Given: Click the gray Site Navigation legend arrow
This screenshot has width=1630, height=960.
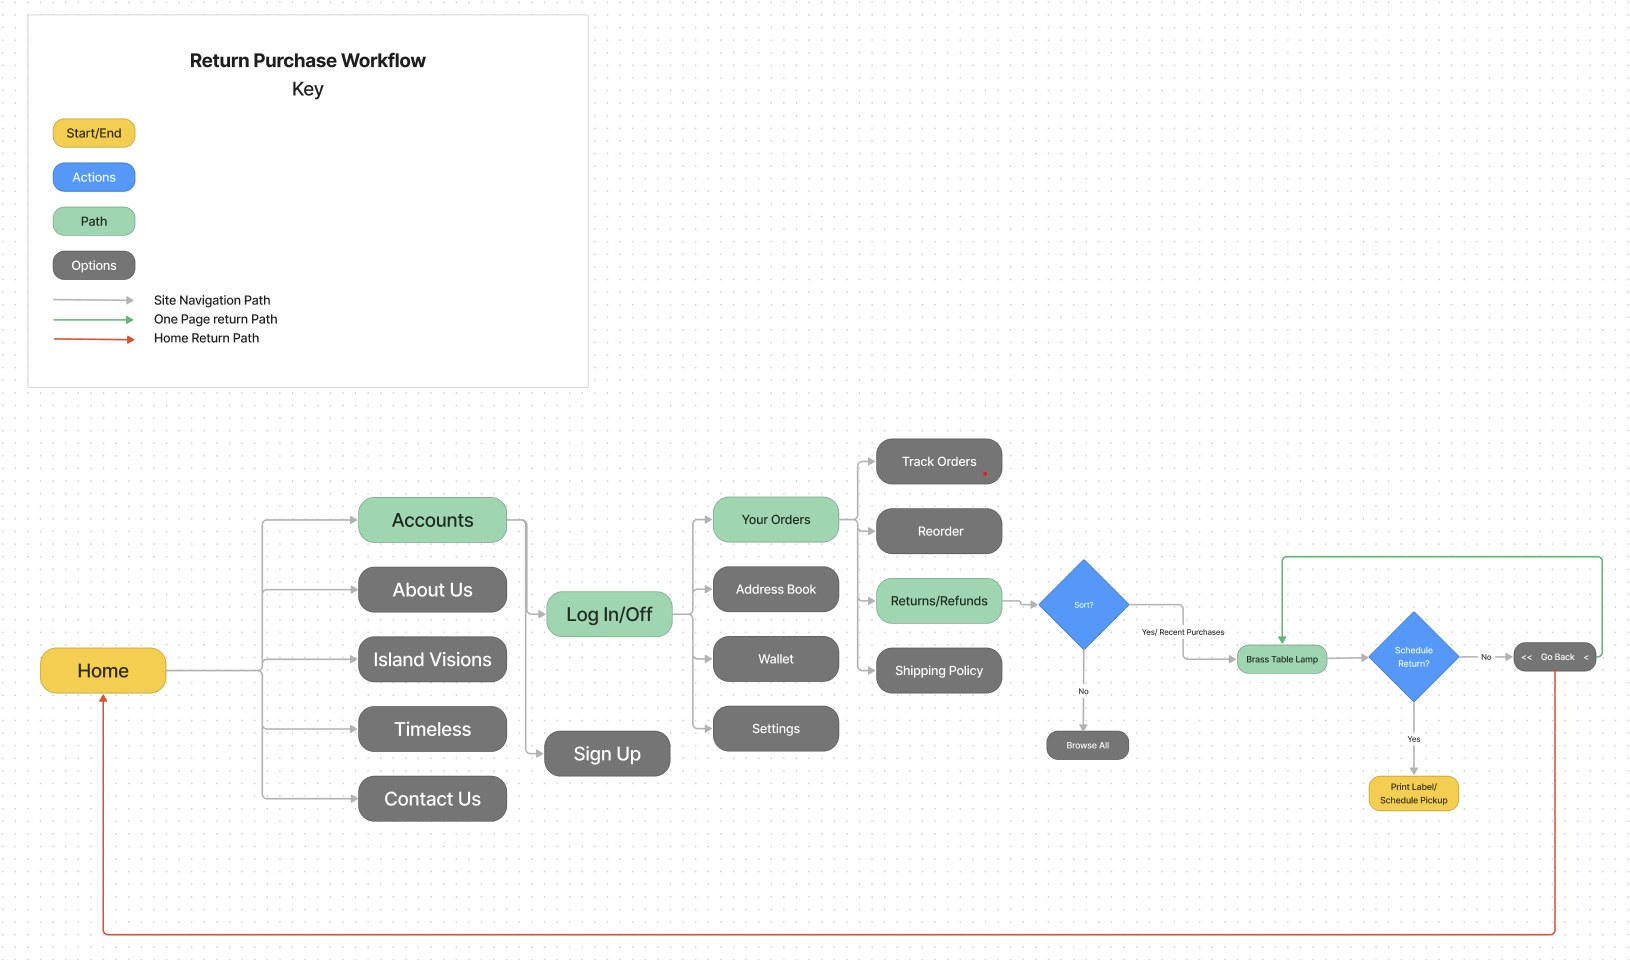Looking at the screenshot, I should (94, 300).
